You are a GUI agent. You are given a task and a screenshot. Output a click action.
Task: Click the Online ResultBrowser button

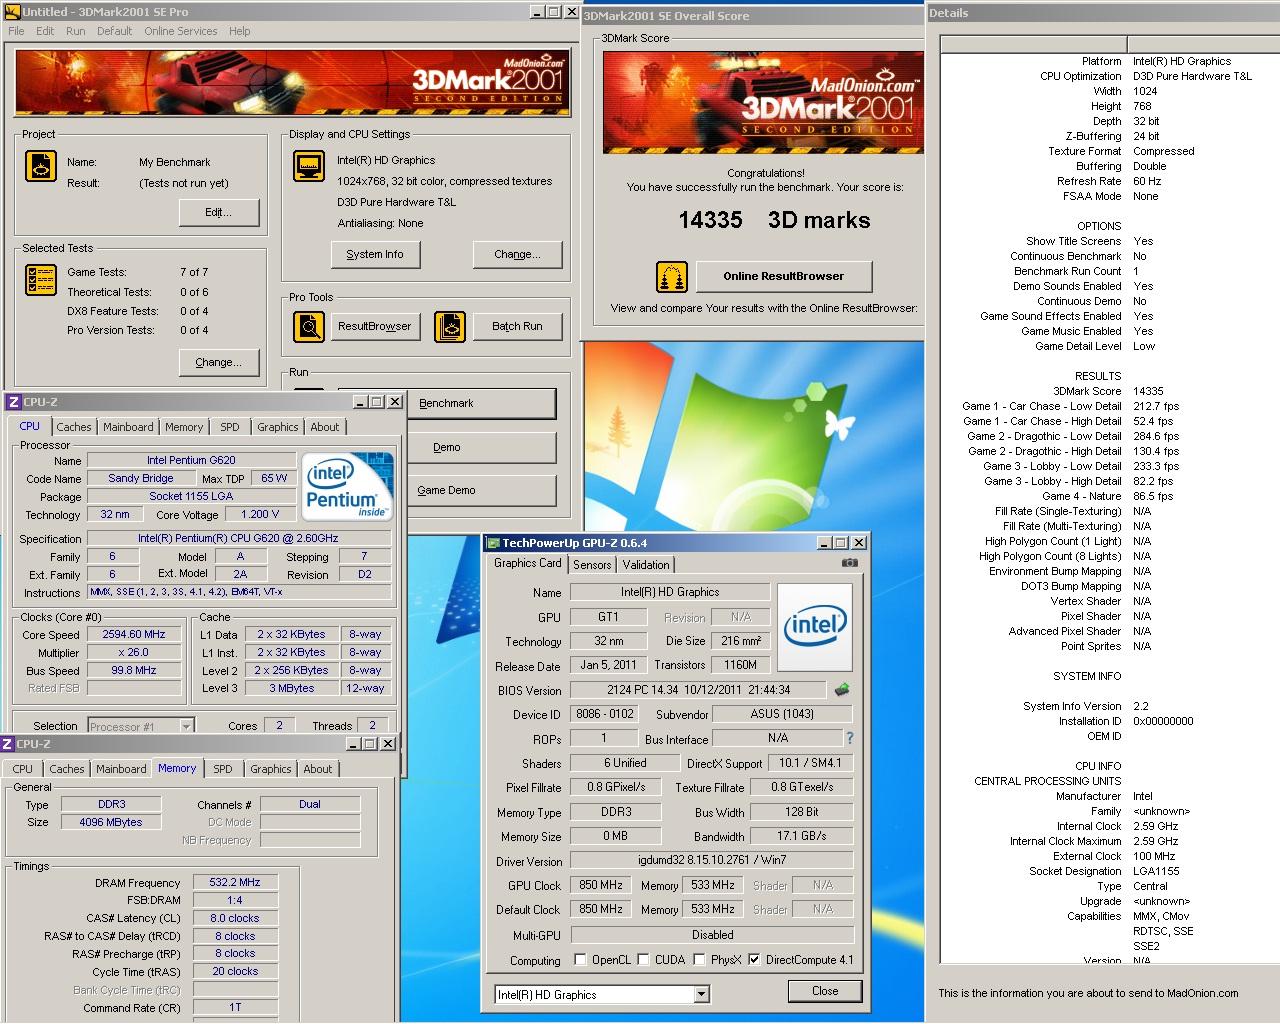point(783,276)
